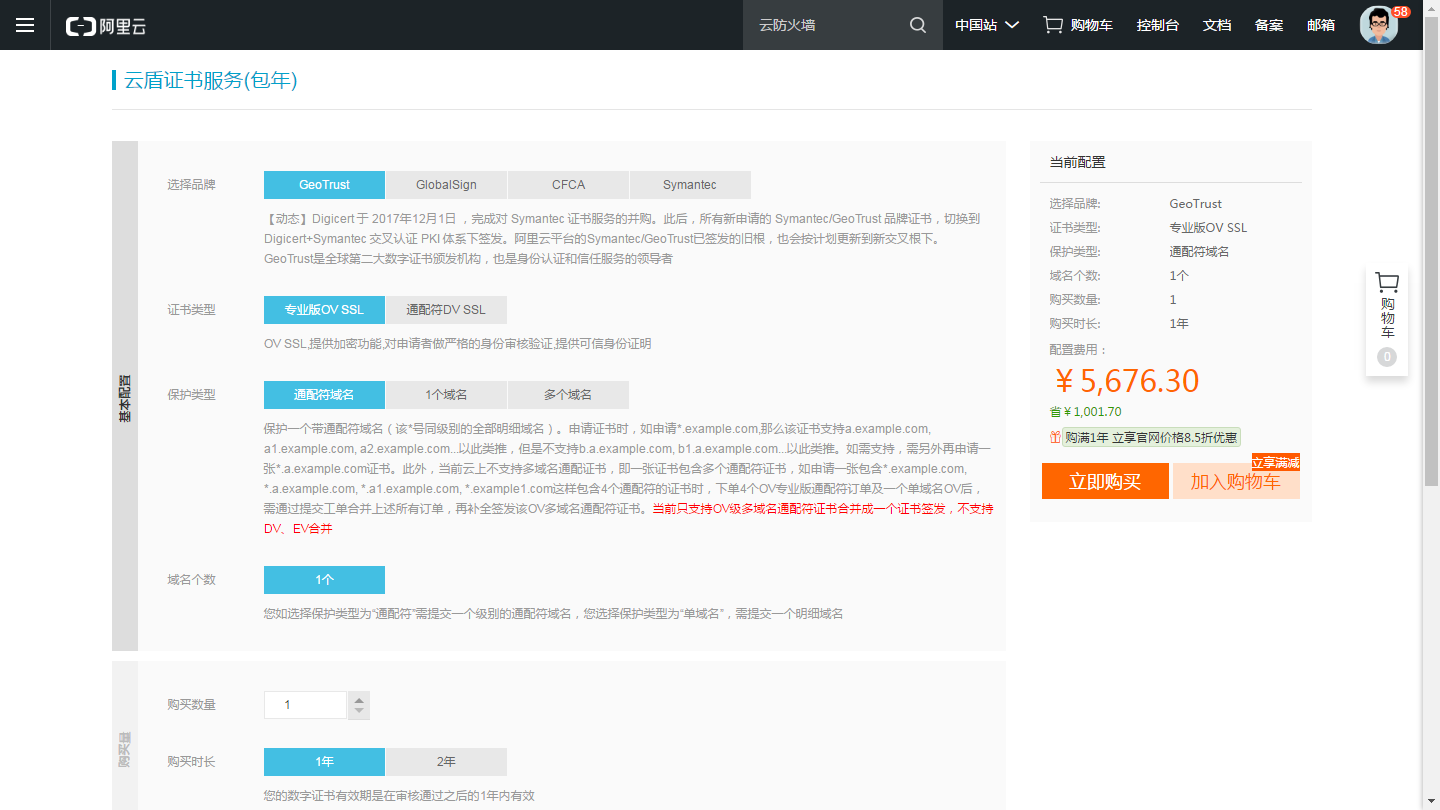The image size is (1440, 810).
Task: Open the shopping cart icon in header
Action: [1053, 25]
